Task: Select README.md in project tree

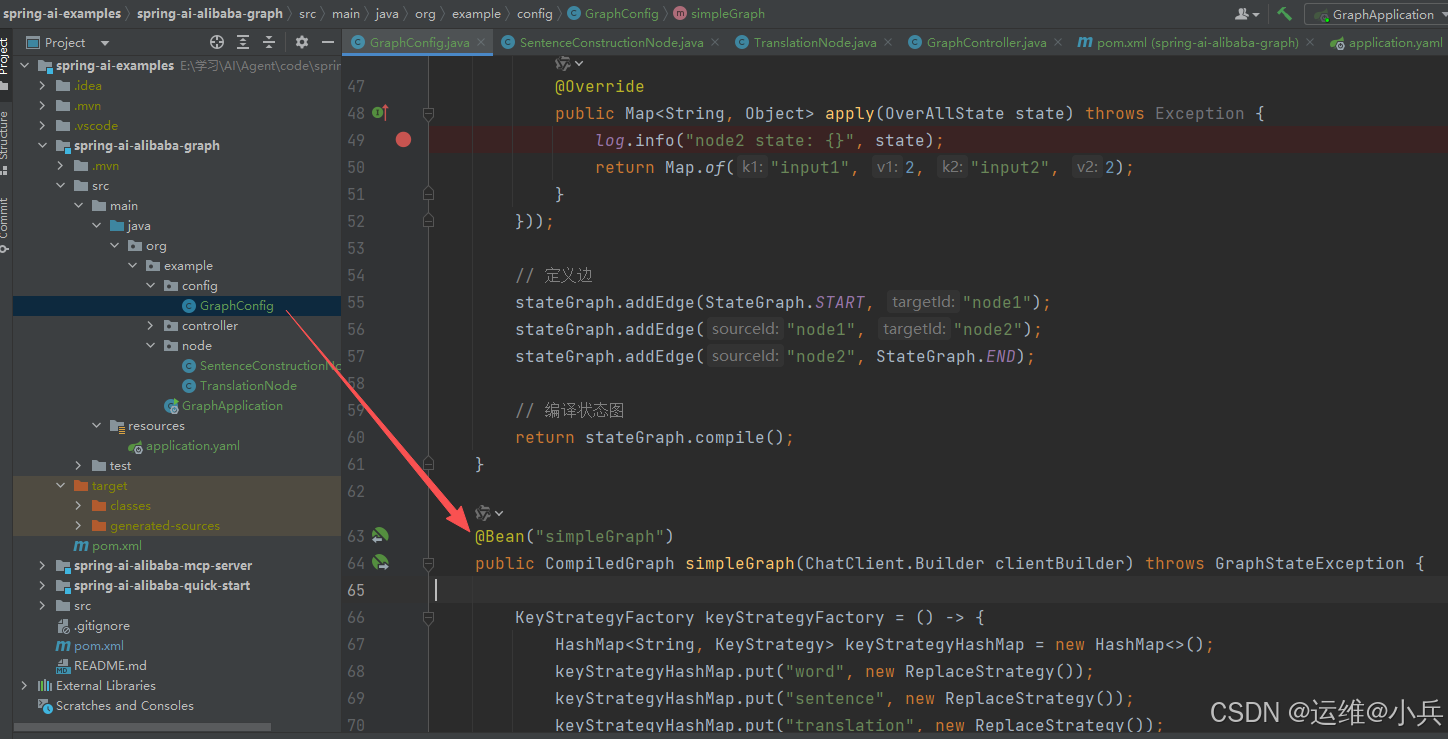Action: click(x=110, y=665)
